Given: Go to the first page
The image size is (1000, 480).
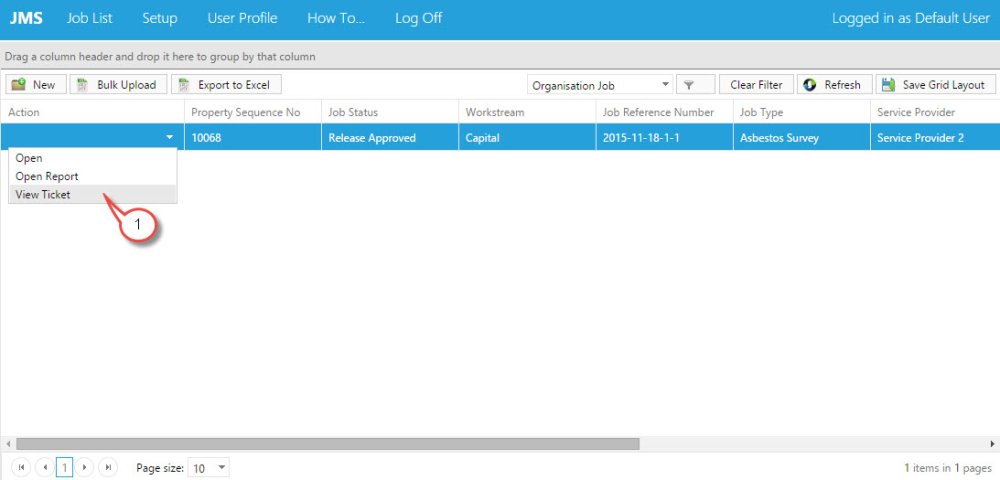Looking at the screenshot, I should click(21, 467).
